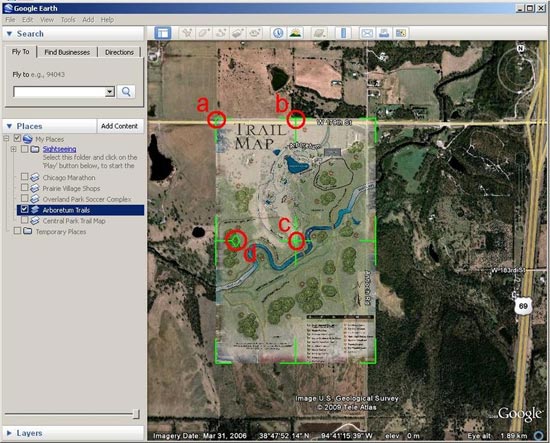Toggle the sidebar panel icon in toolbar
Viewport: 550px width, 443px height.
pyautogui.click(x=163, y=33)
